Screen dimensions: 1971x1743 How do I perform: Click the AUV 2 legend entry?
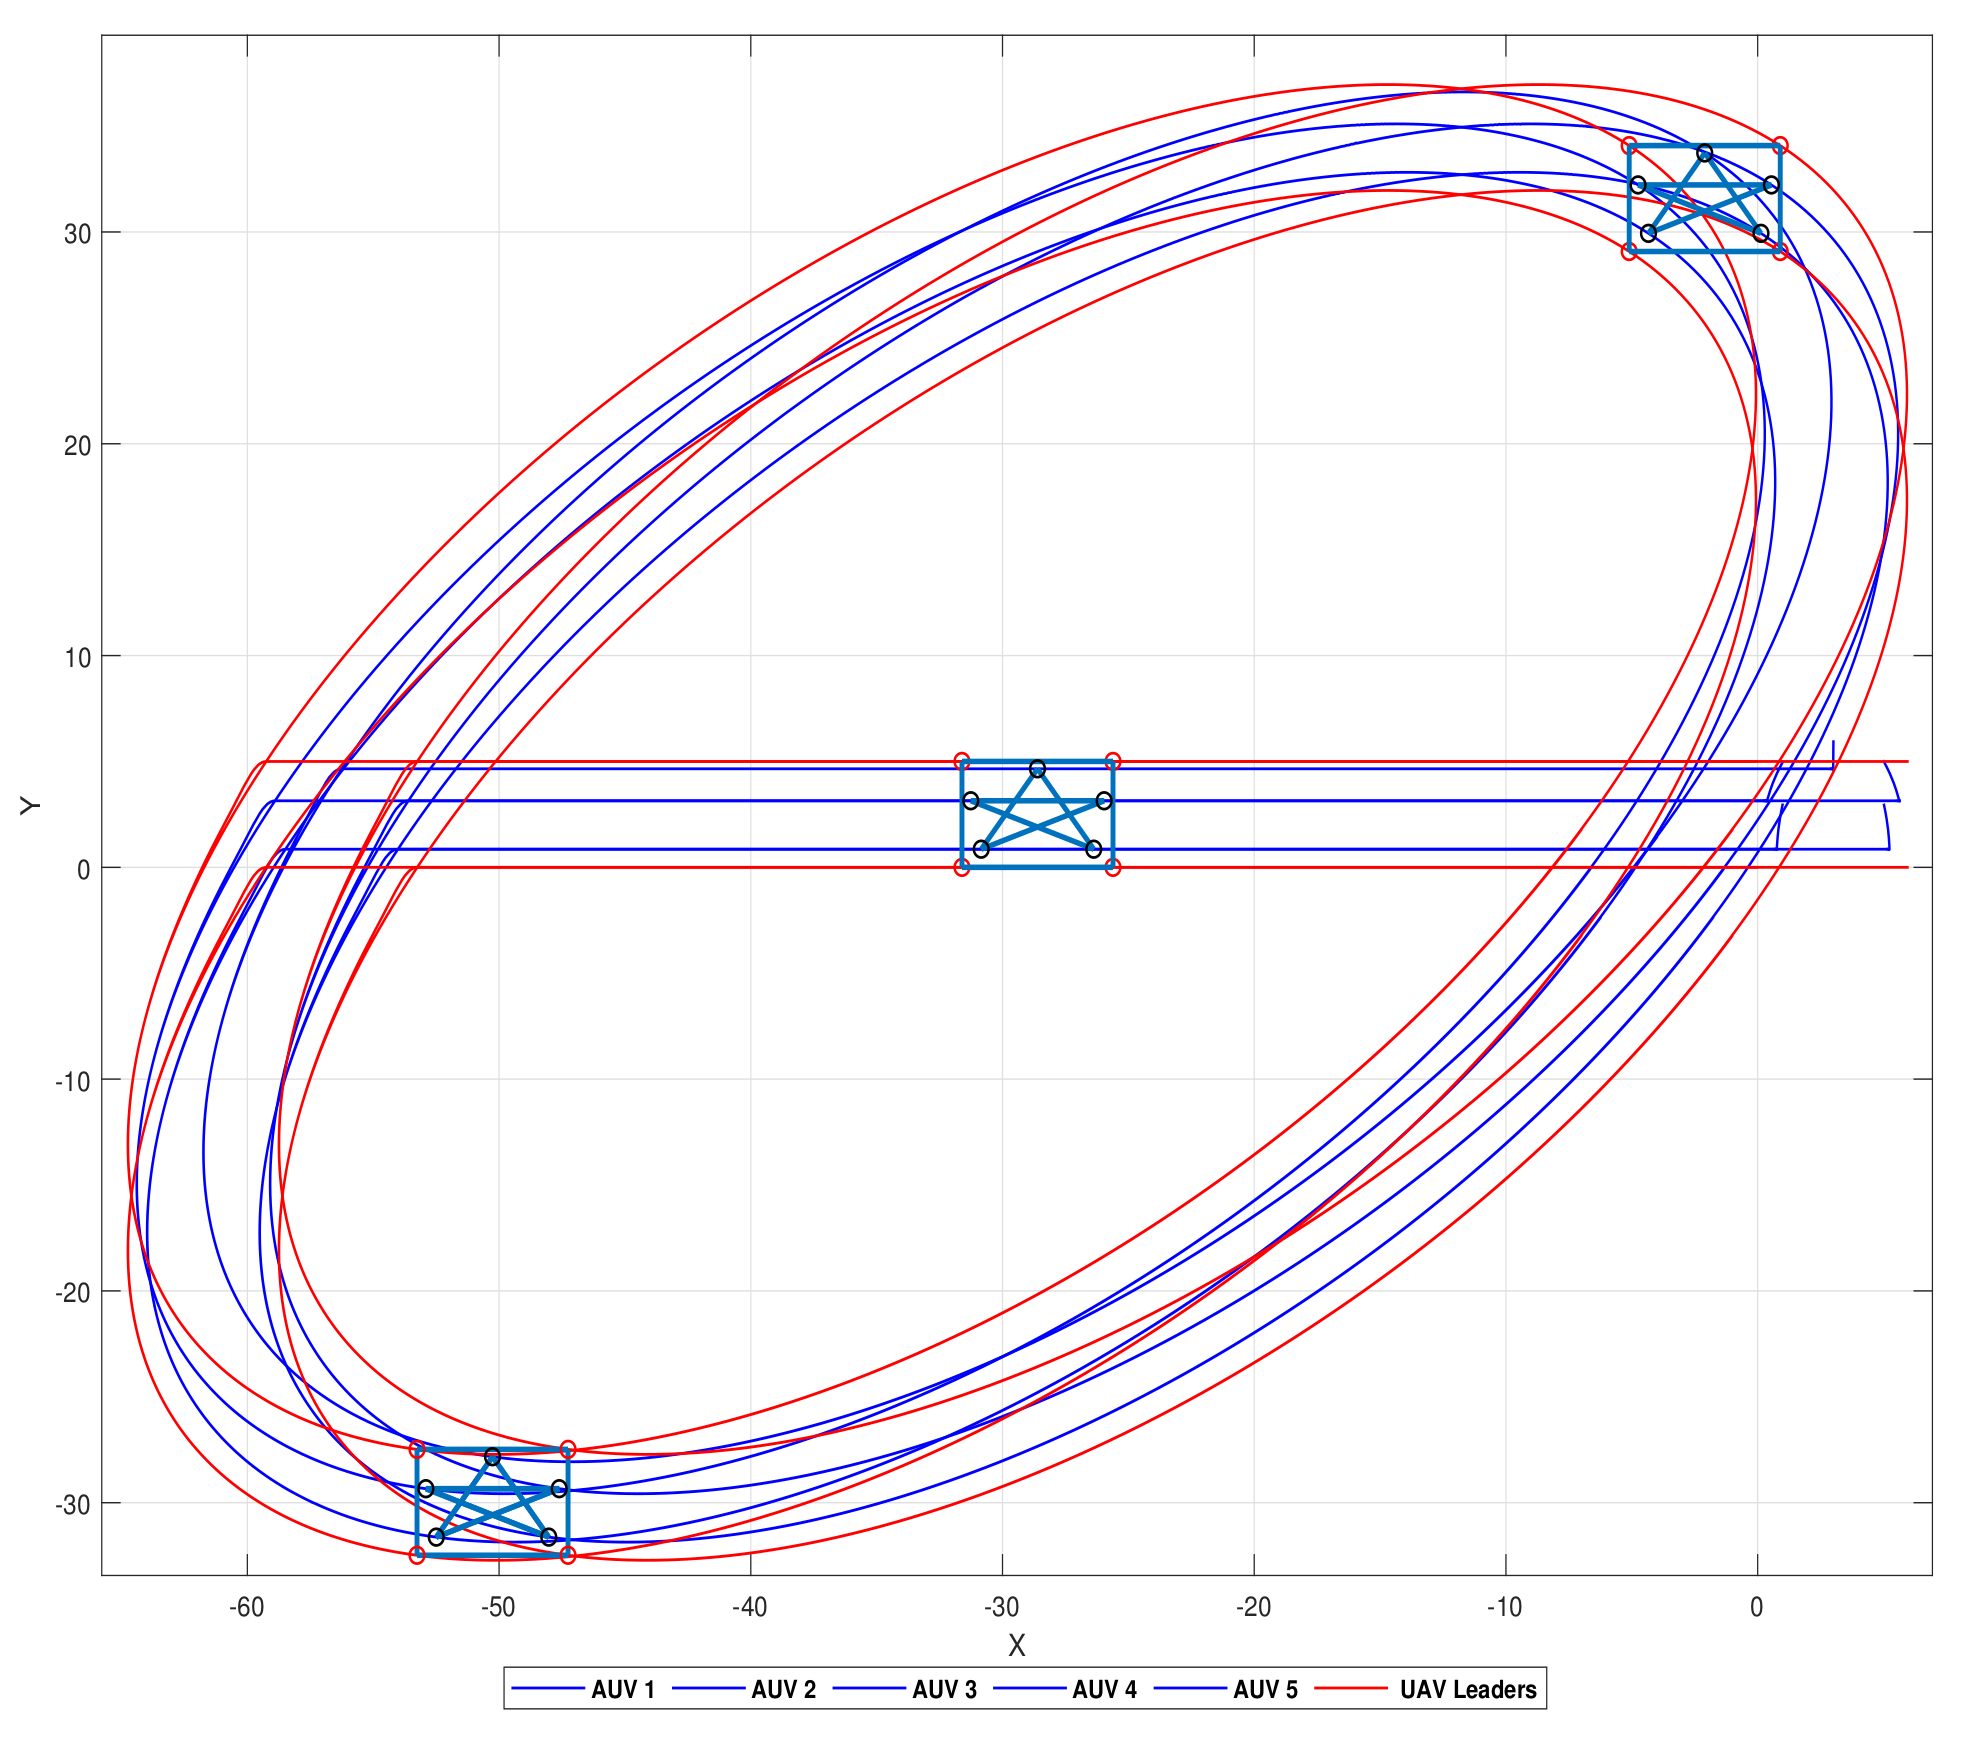[783, 1689]
